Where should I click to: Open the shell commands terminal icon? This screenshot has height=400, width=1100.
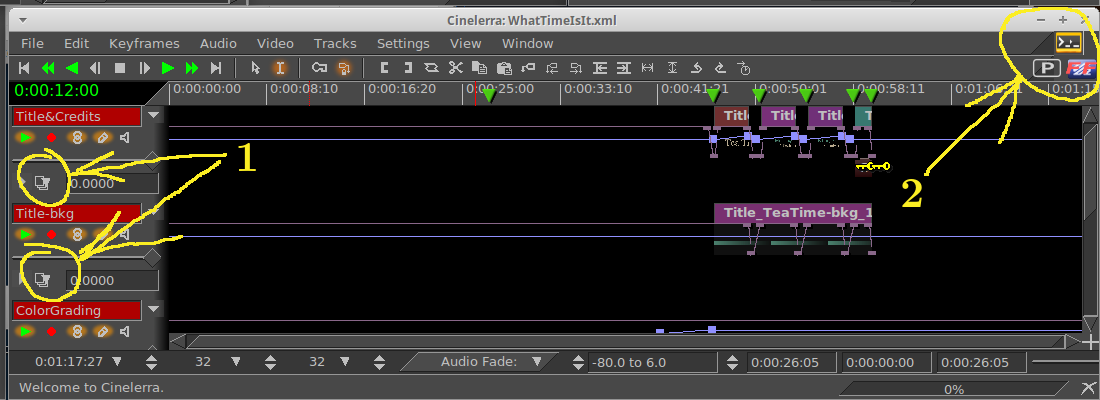click(1069, 42)
